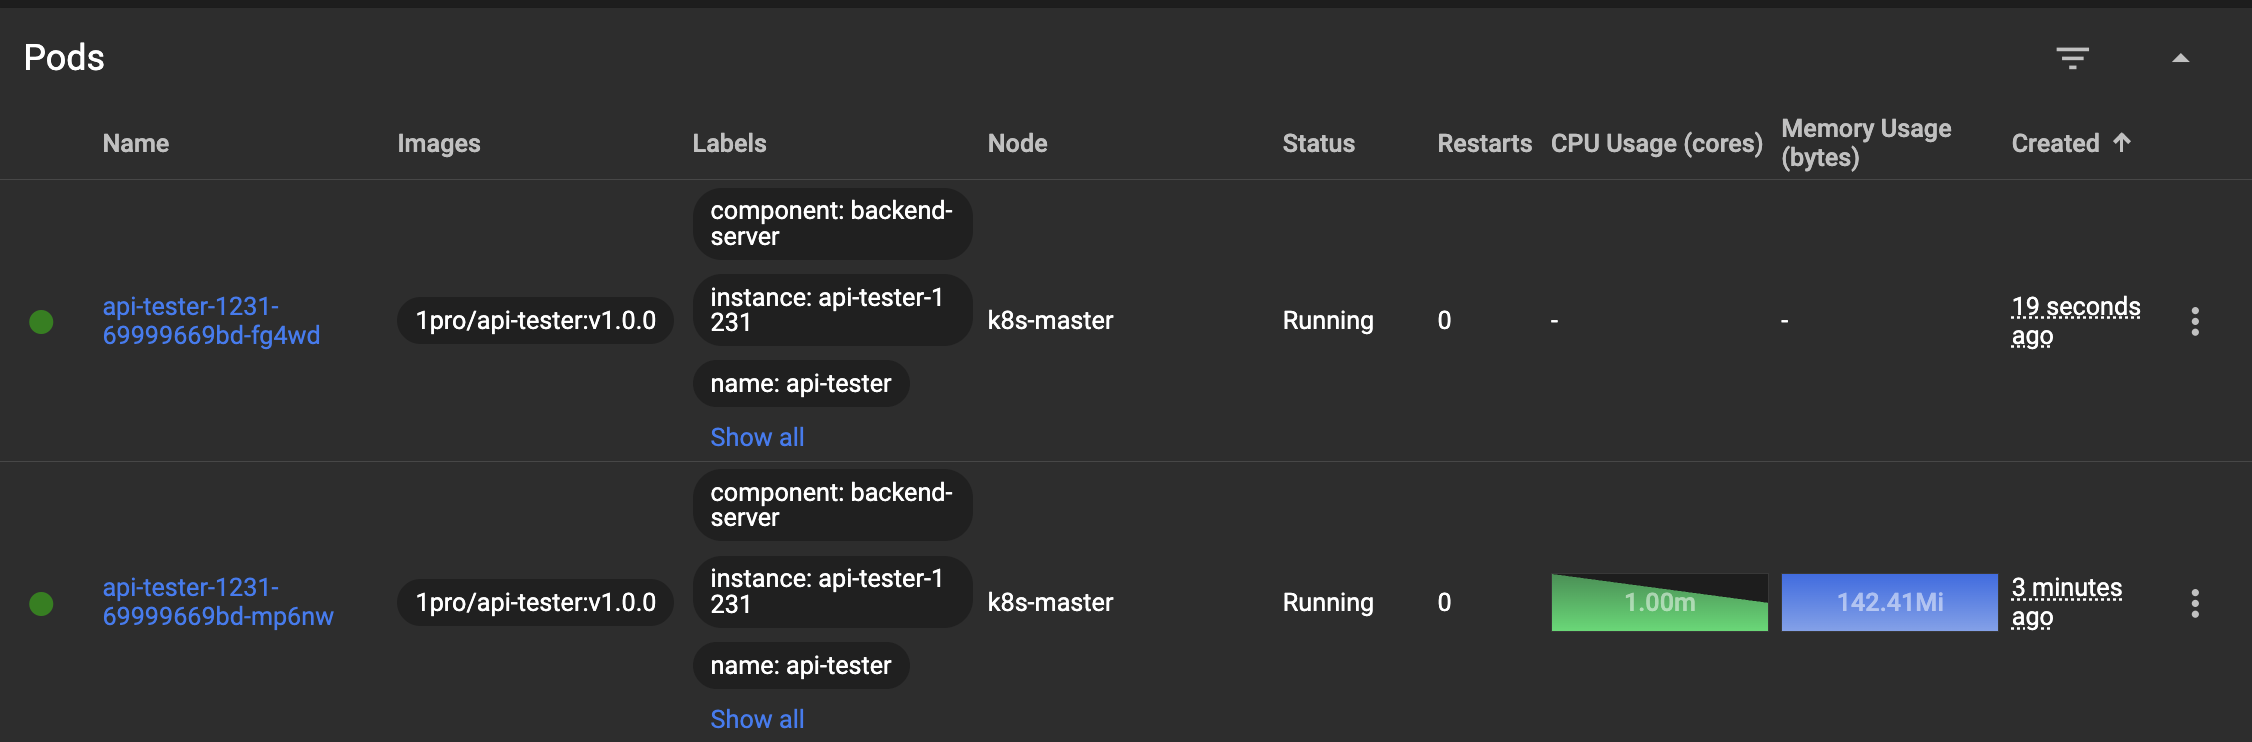Open actions menu for pod ending fg4wd

pos(2195,321)
